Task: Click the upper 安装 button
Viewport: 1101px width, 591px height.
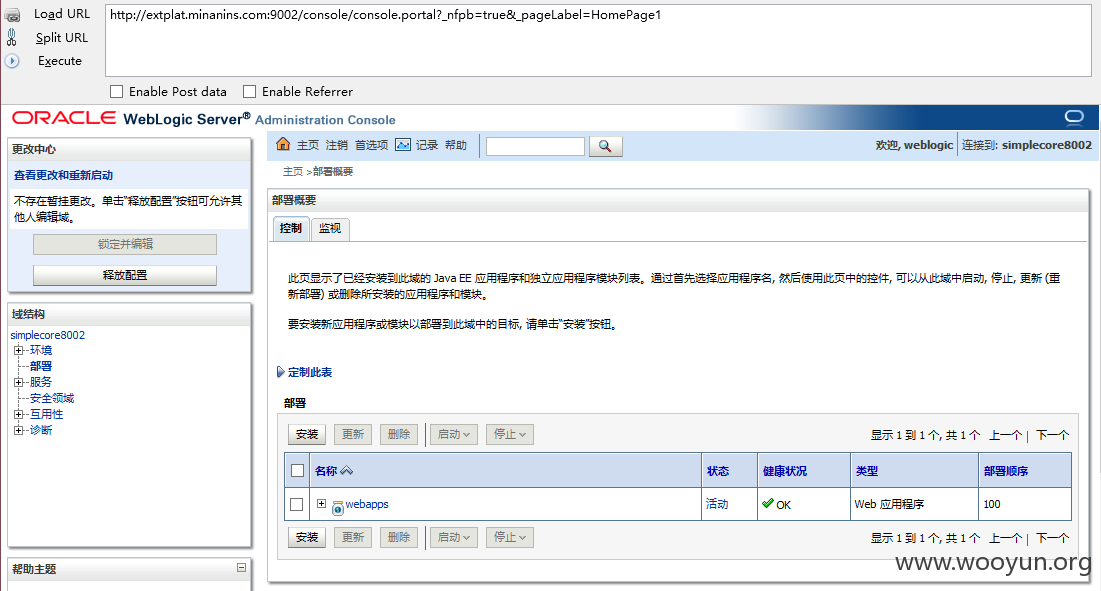Action: pyautogui.click(x=307, y=434)
